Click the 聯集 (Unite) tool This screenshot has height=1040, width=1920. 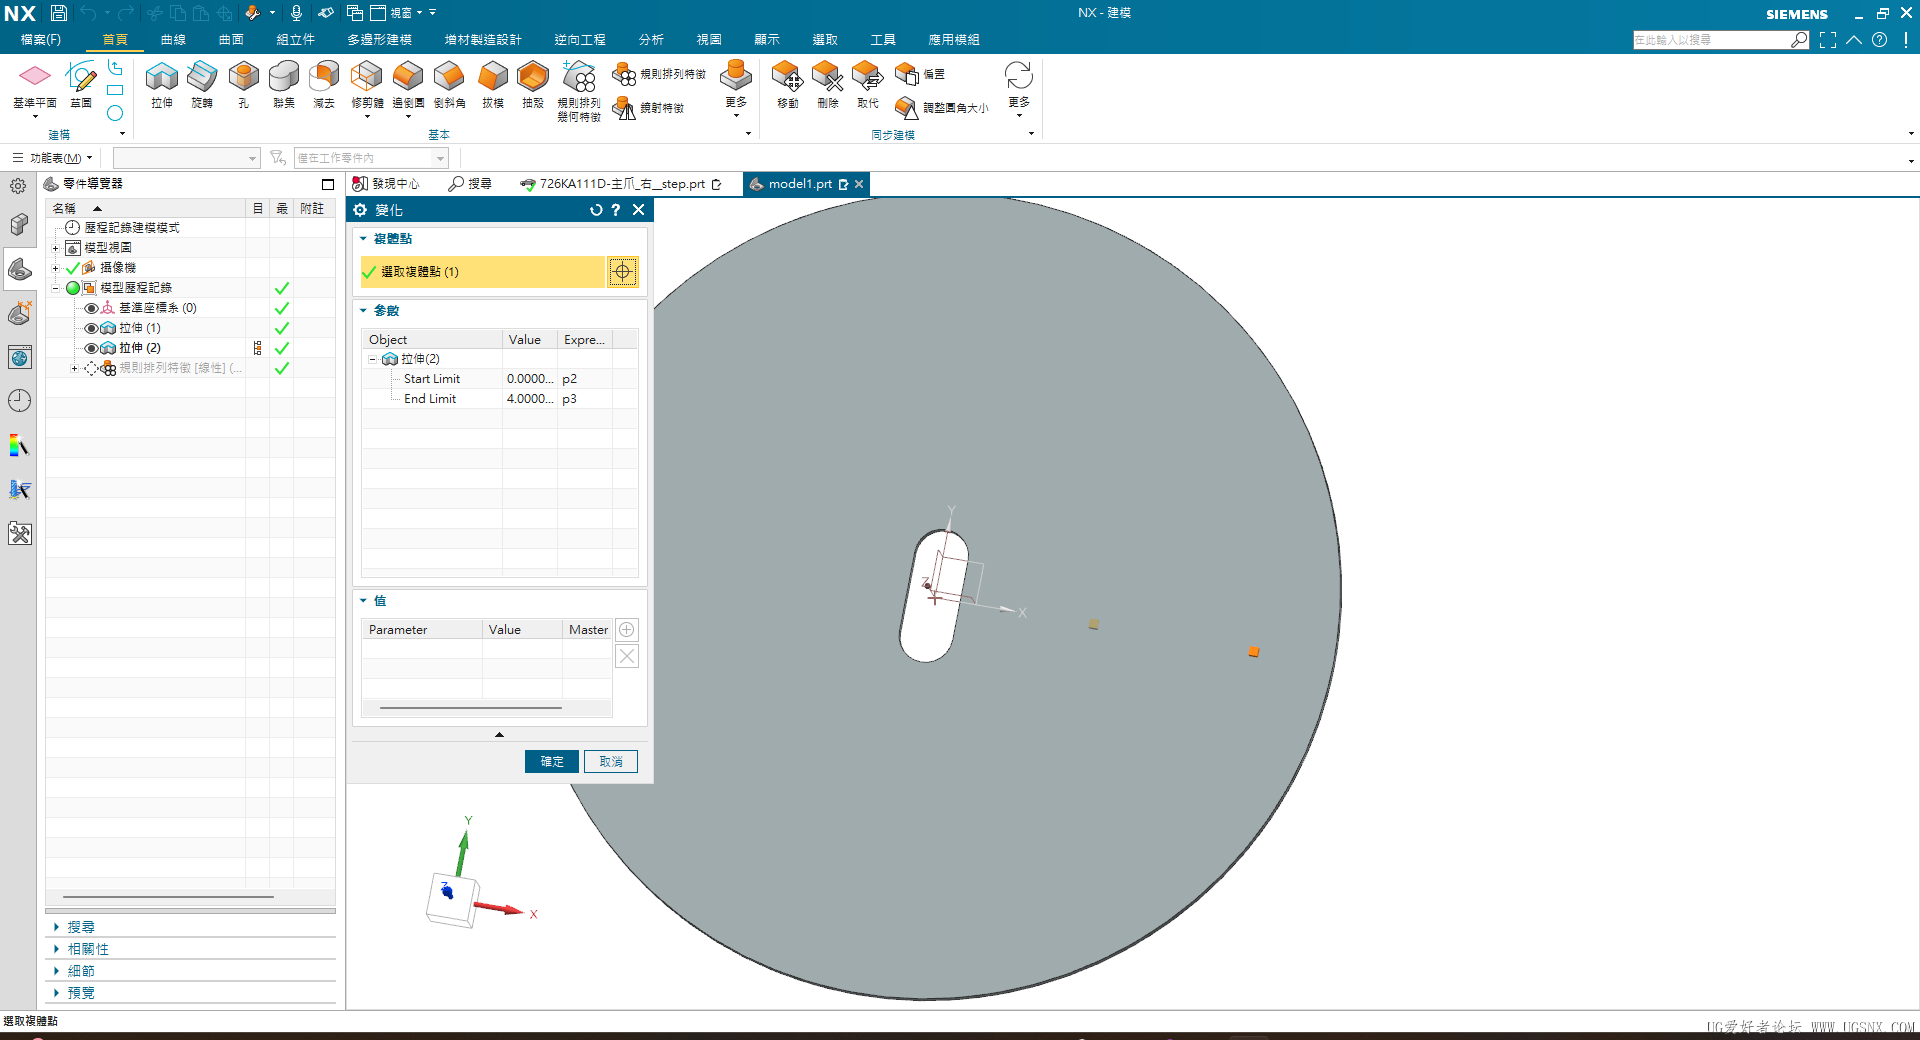pos(284,84)
